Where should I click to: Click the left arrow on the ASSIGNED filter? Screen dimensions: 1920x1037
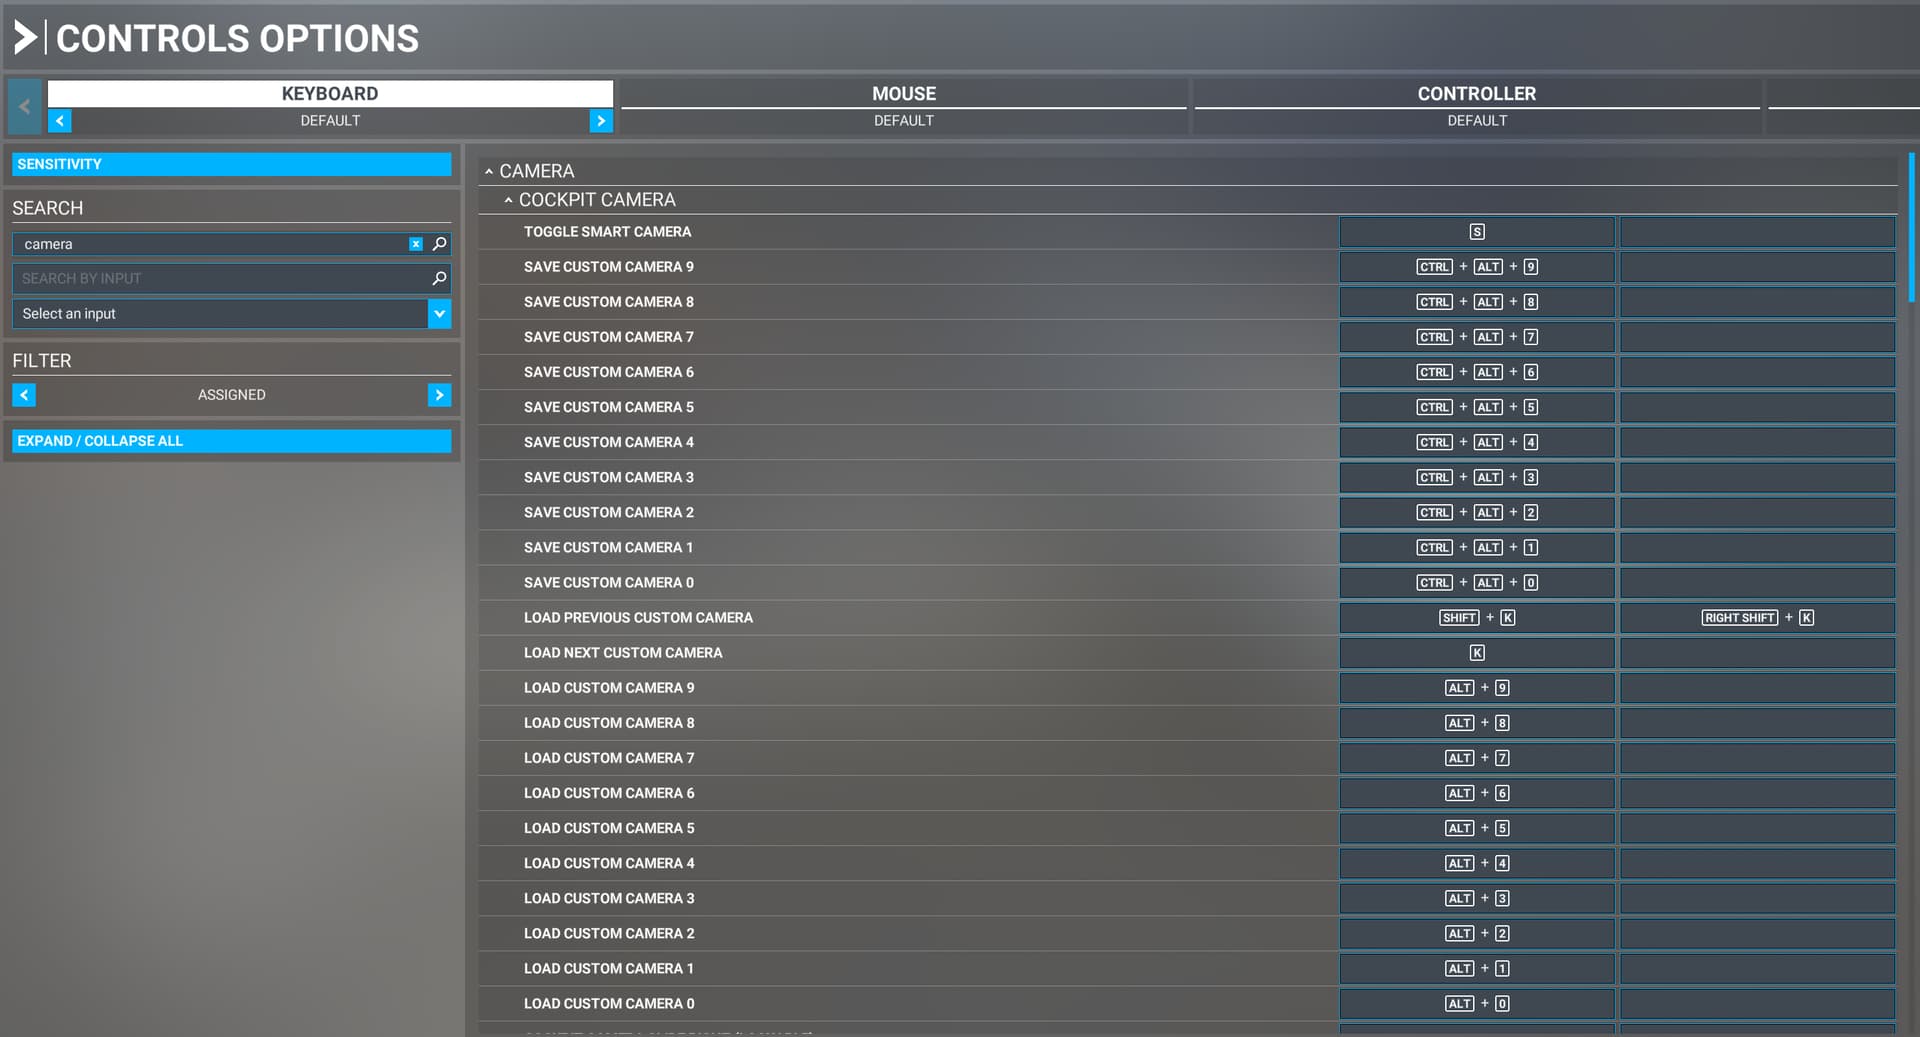pos(24,394)
